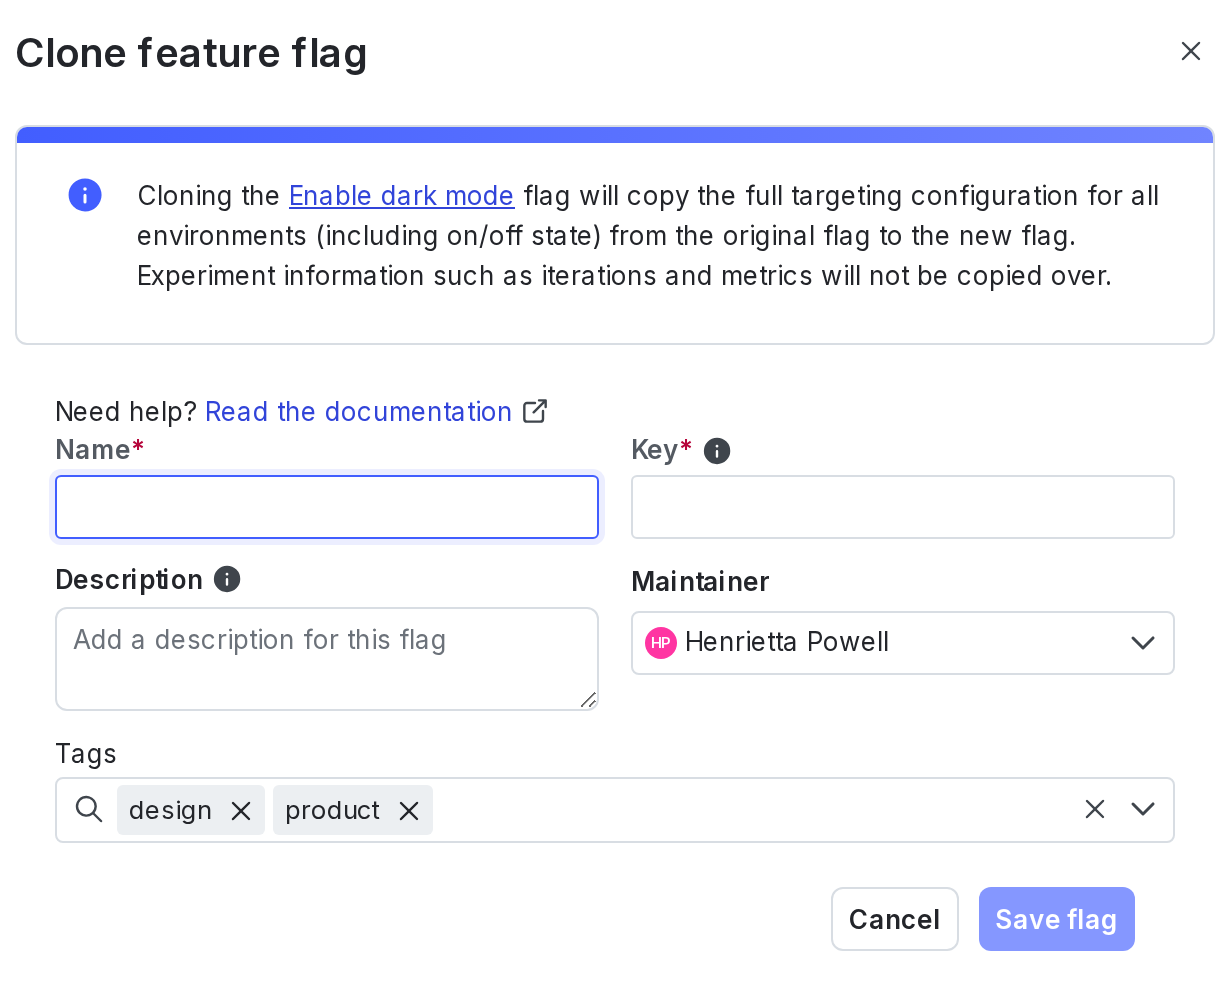The width and height of the screenshot is (1230, 996).
Task: Click the info icon next to Key label
Action: coord(716,450)
